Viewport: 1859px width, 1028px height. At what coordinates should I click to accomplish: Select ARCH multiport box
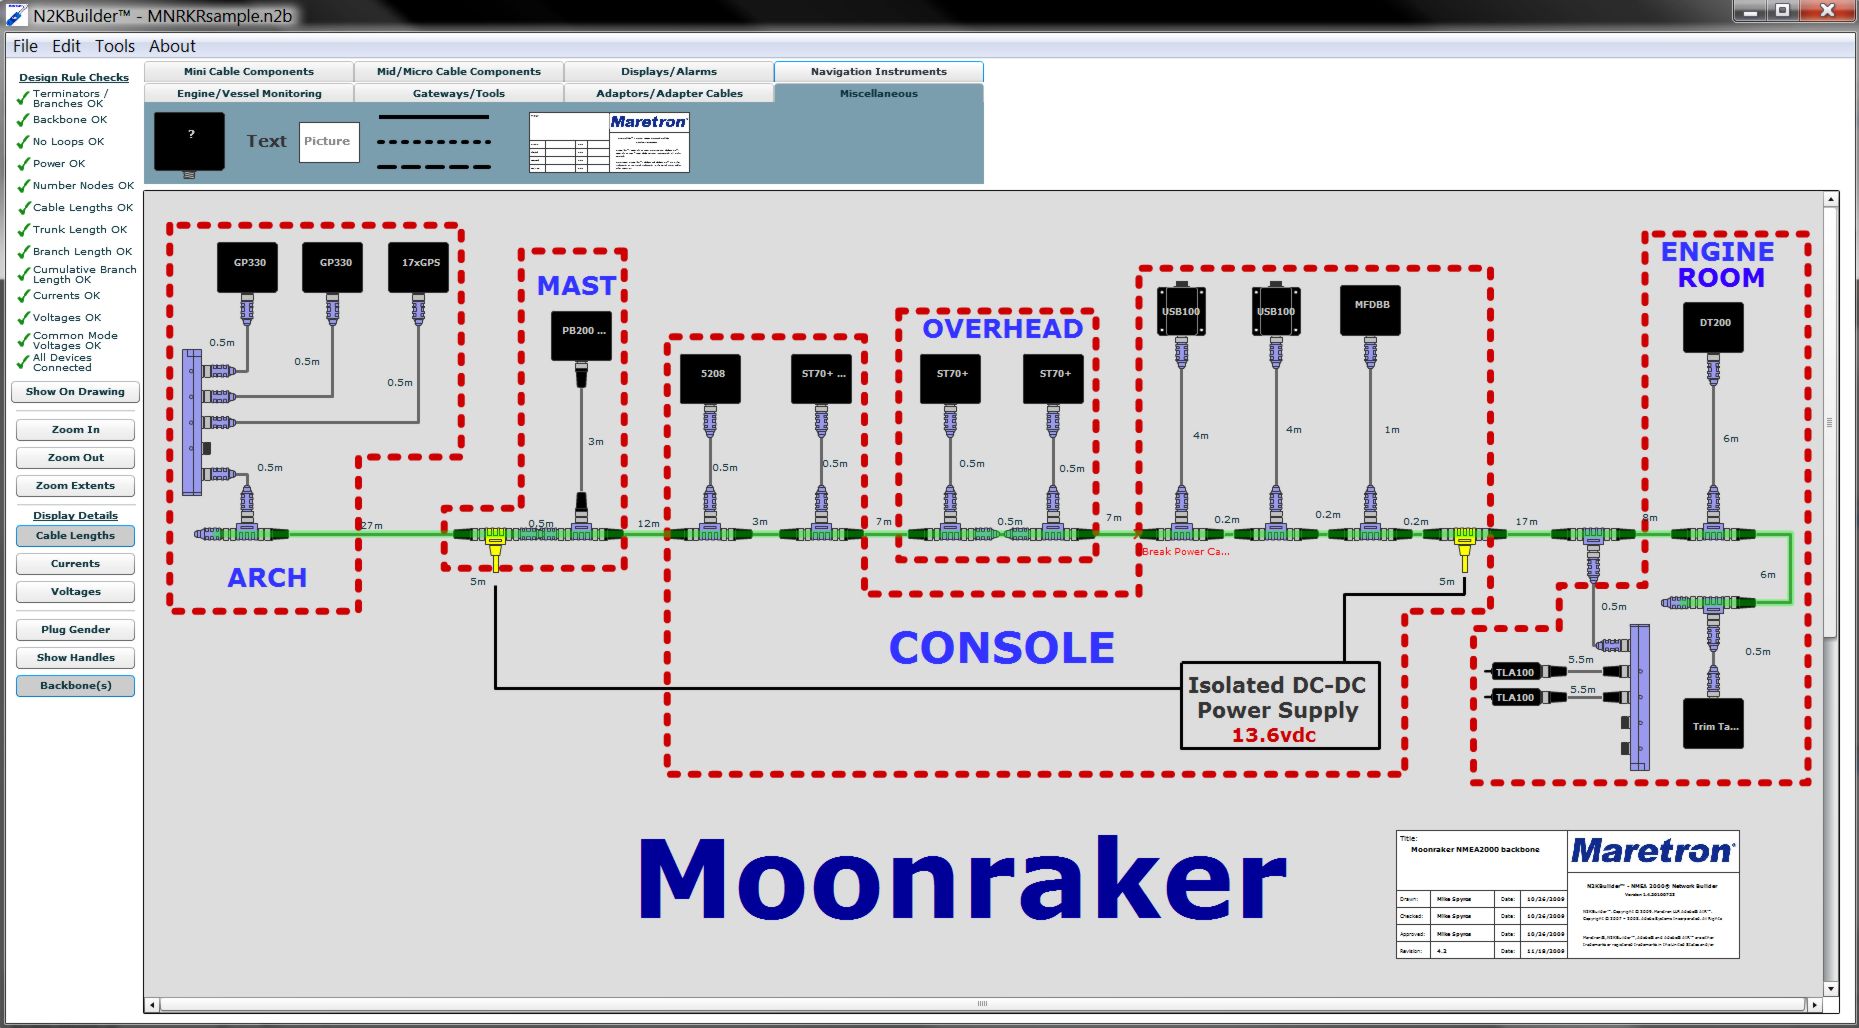[x=192, y=421]
